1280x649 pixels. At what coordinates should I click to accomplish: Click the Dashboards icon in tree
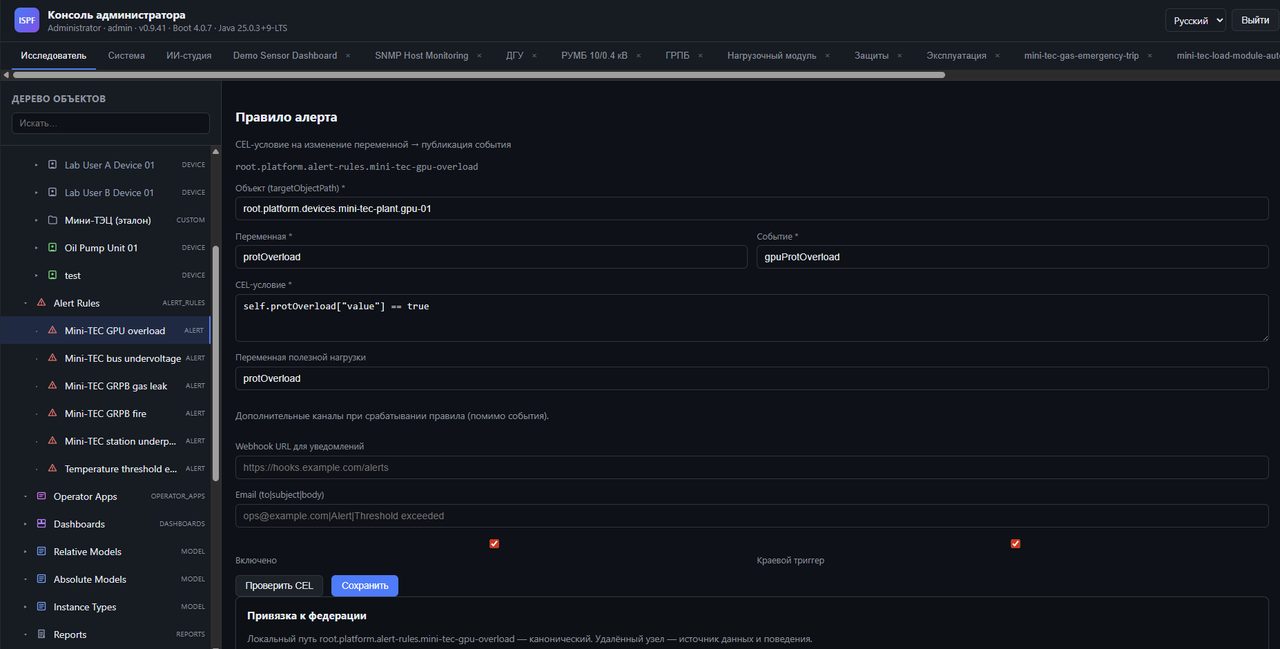pyautogui.click(x=41, y=524)
